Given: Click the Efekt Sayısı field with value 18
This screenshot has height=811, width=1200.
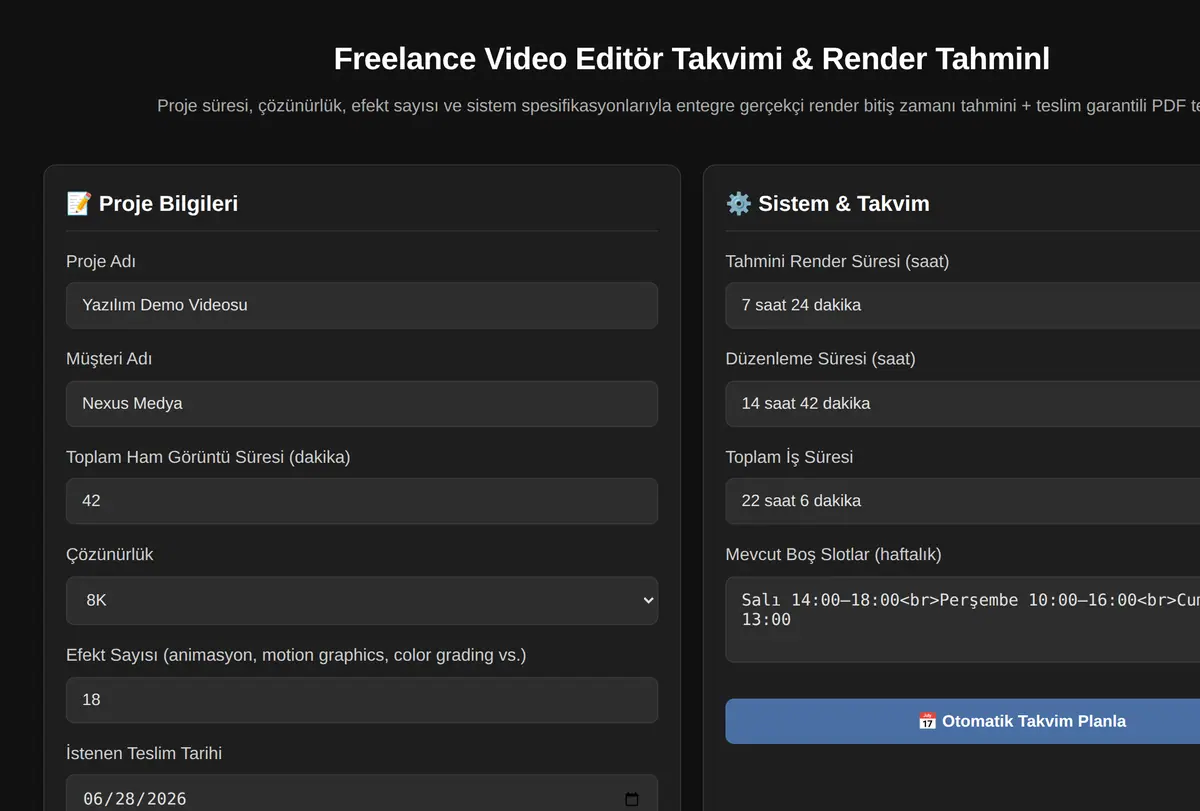Looking at the screenshot, I should point(362,700).
